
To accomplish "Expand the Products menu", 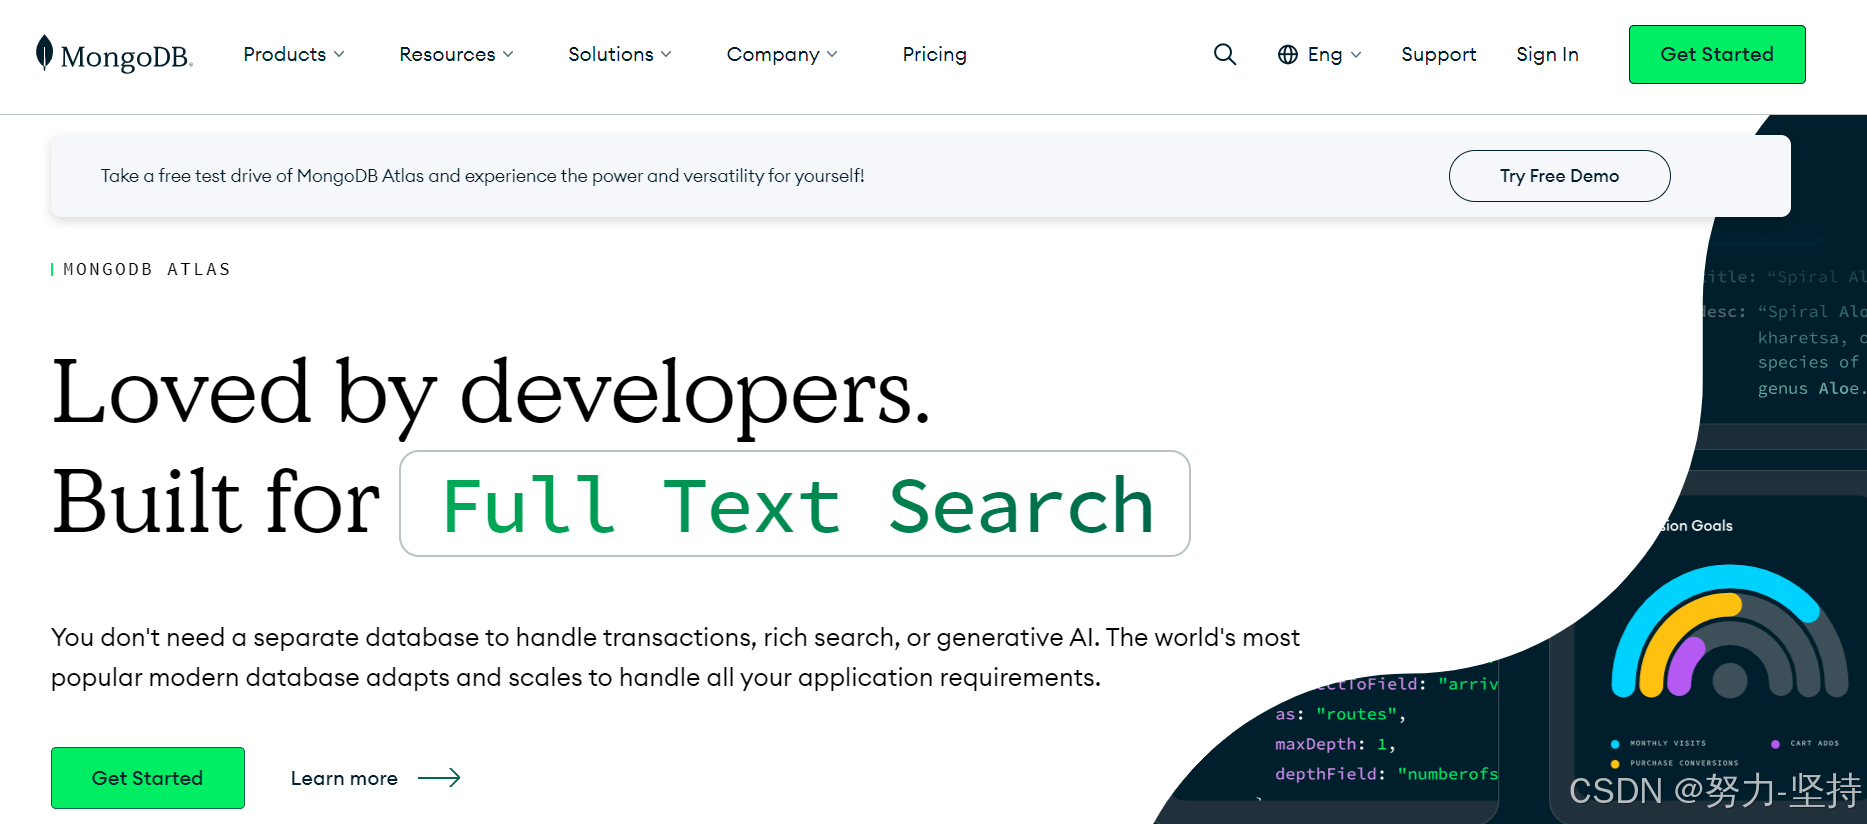I will click(294, 54).
